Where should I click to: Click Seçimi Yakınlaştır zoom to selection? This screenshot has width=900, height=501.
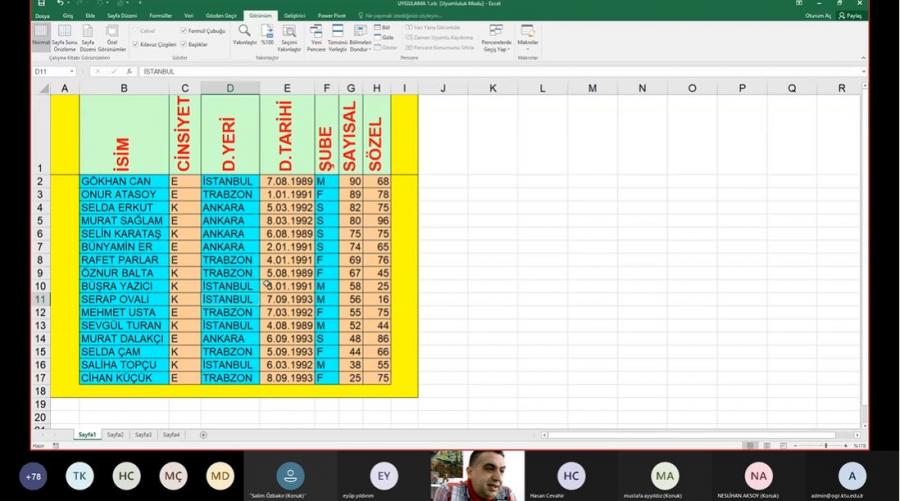point(289,37)
